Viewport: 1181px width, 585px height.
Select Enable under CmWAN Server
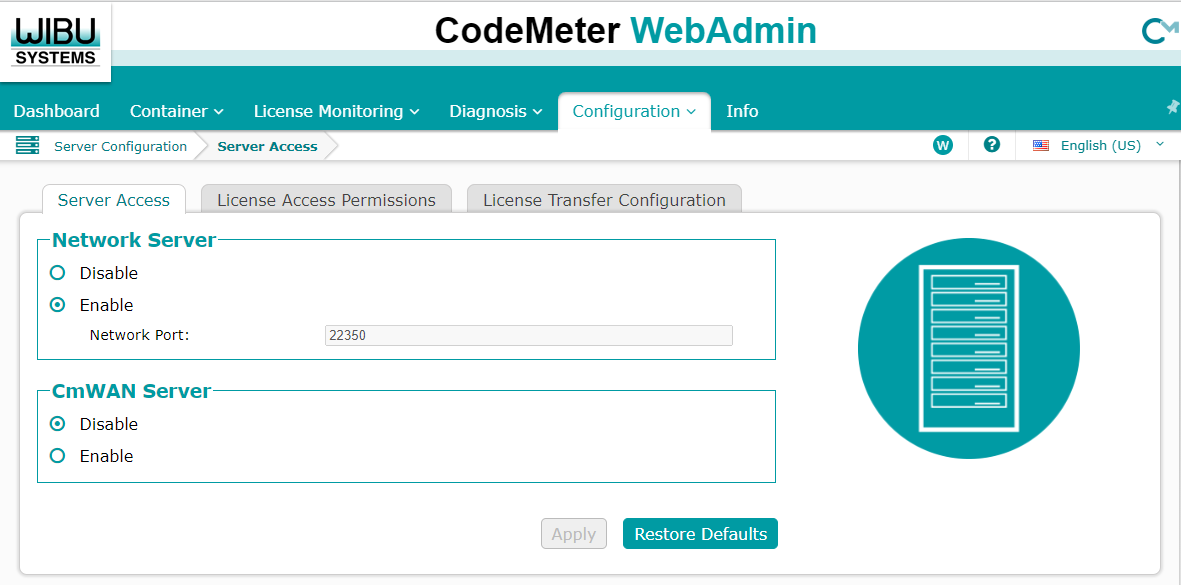58,456
